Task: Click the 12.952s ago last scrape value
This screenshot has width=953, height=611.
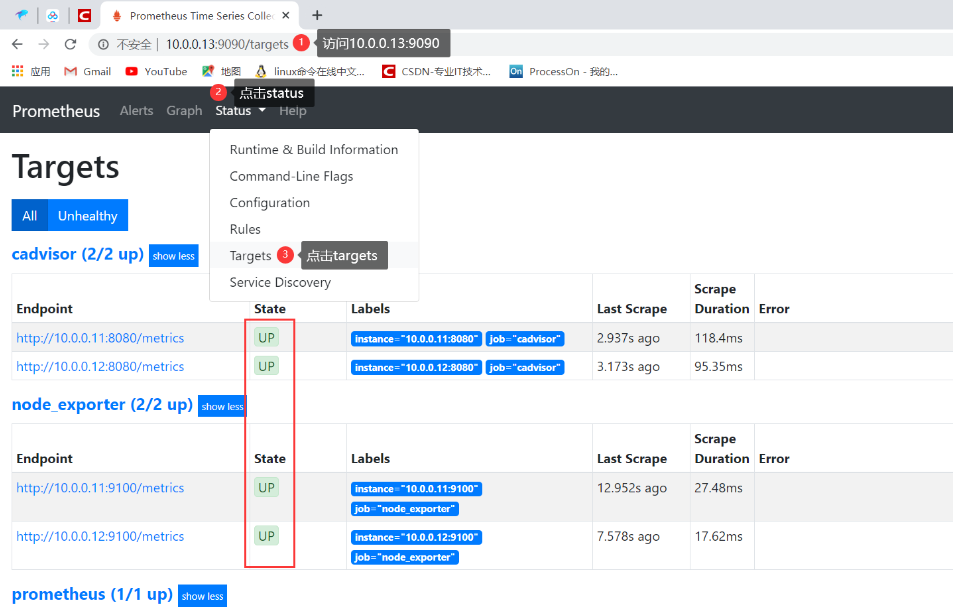Action: [631, 488]
